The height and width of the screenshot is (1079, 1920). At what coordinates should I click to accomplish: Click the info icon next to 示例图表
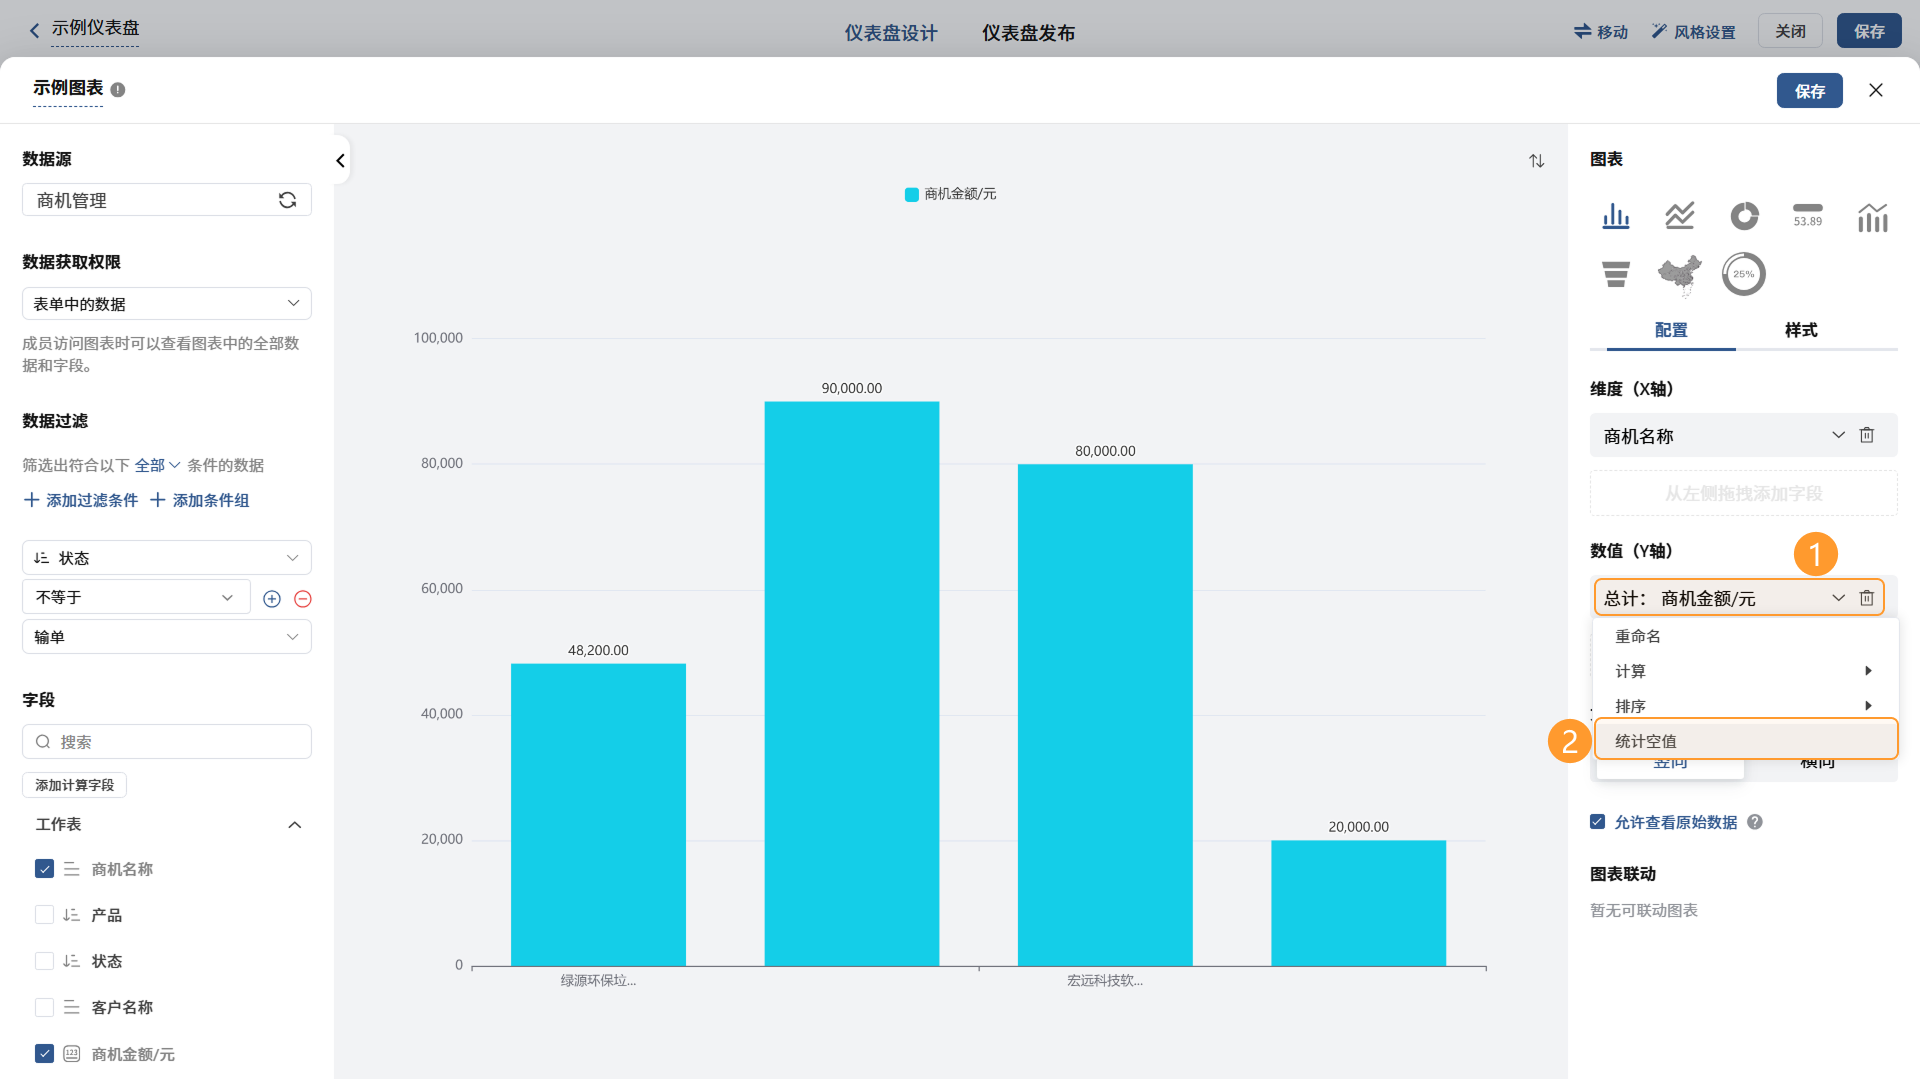pos(118,90)
